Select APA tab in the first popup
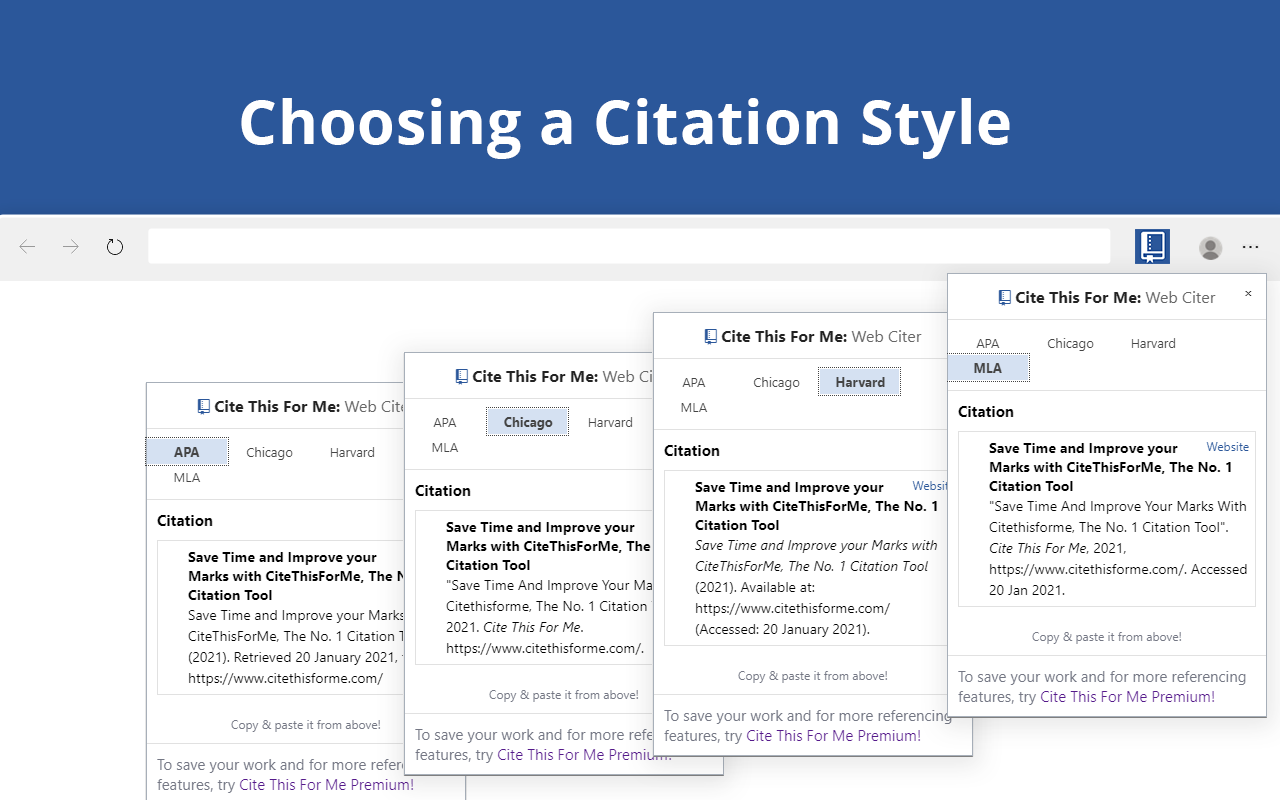 187,452
